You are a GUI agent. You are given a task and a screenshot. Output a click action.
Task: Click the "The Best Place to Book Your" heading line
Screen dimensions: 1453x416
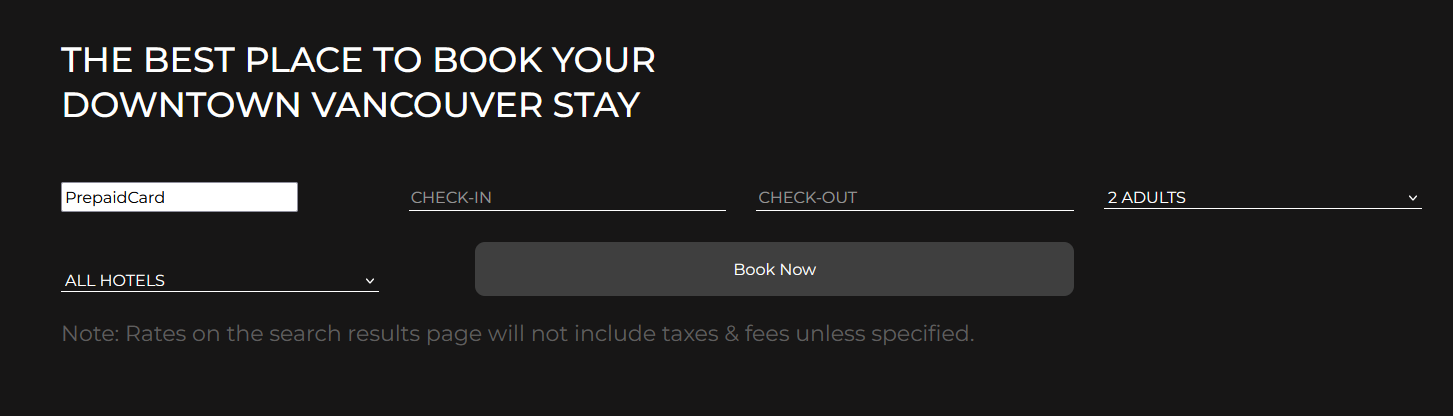358,60
